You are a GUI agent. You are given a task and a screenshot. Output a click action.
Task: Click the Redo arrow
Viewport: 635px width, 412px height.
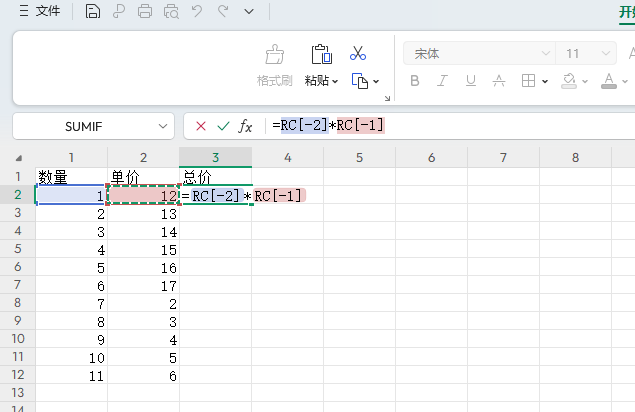click(223, 11)
